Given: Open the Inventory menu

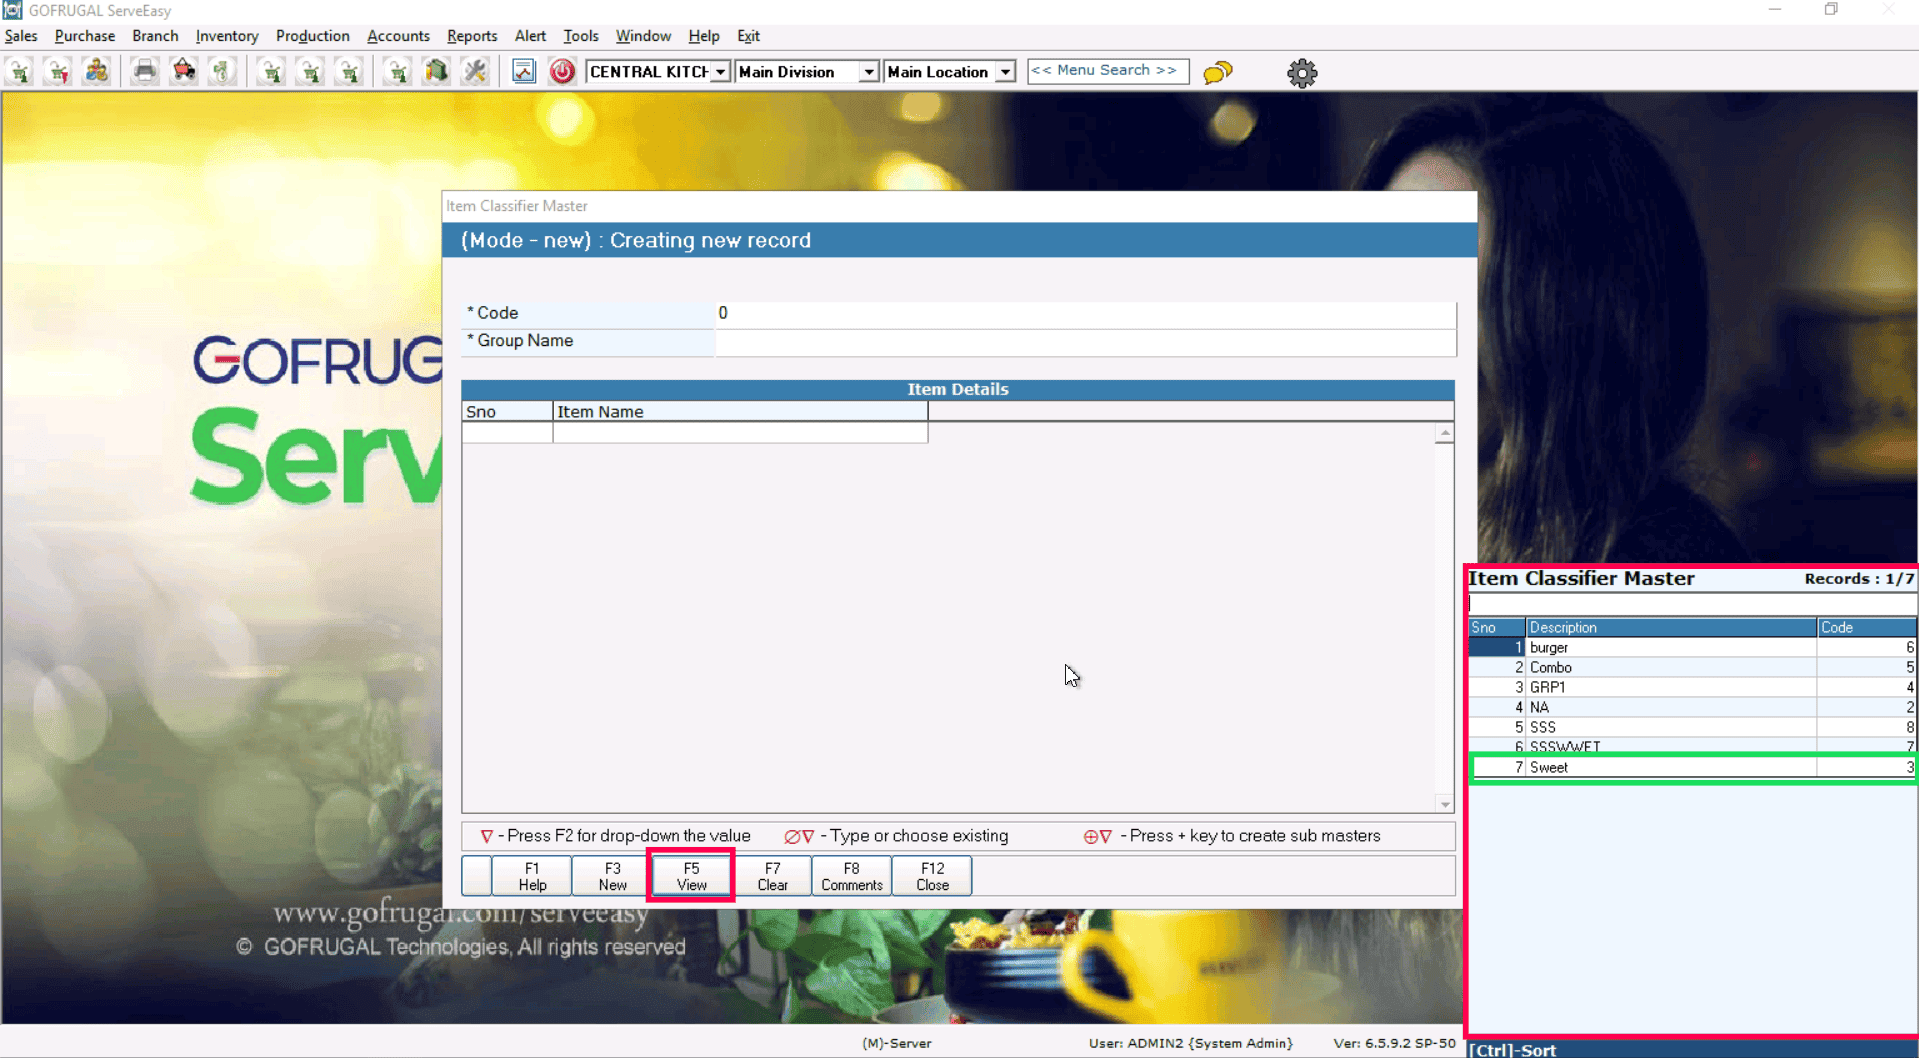Looking at the screenshot, I should coord(227,36).
